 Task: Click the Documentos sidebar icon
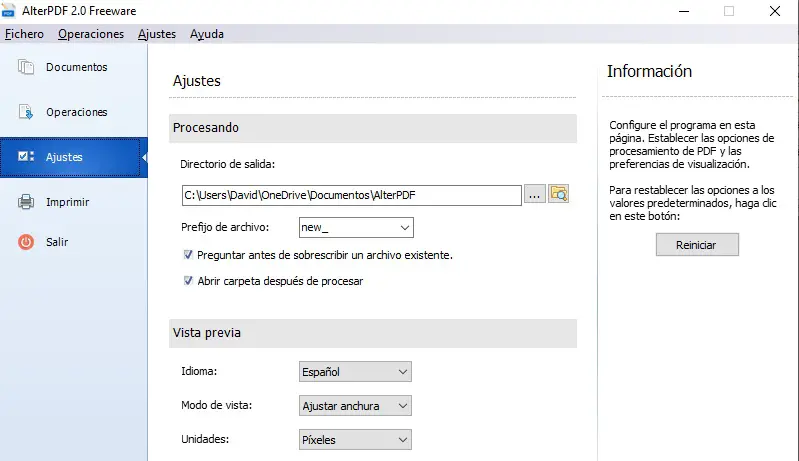click(27, 68)
